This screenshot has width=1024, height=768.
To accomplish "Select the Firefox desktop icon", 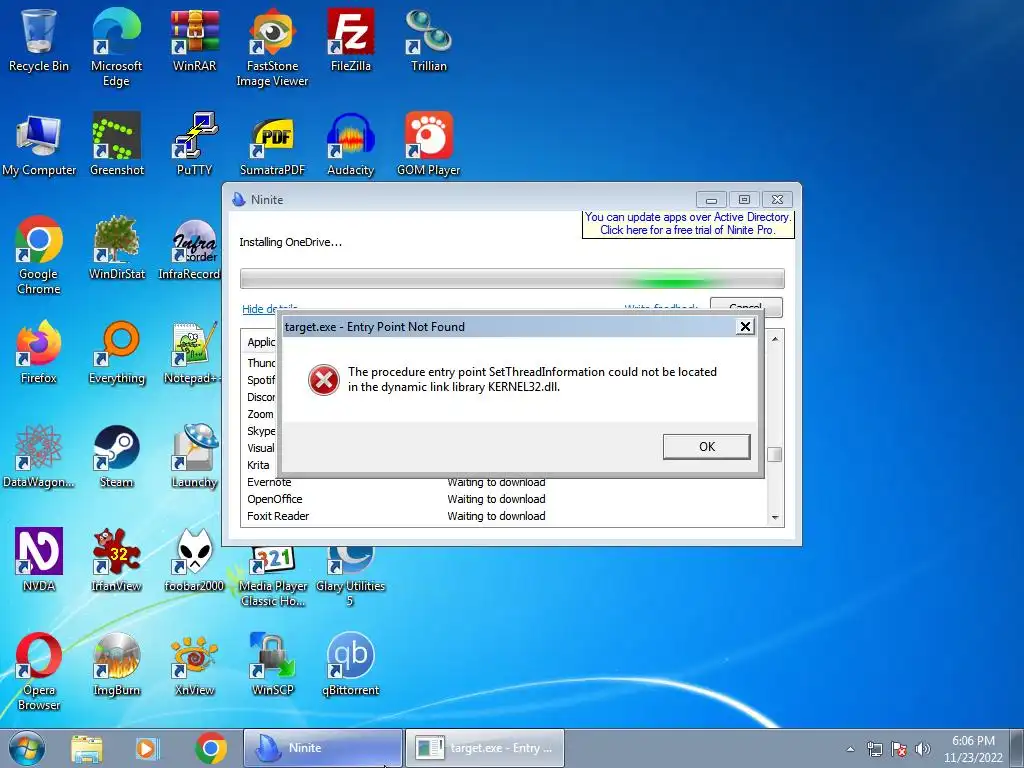I will (x=39, y=353).
